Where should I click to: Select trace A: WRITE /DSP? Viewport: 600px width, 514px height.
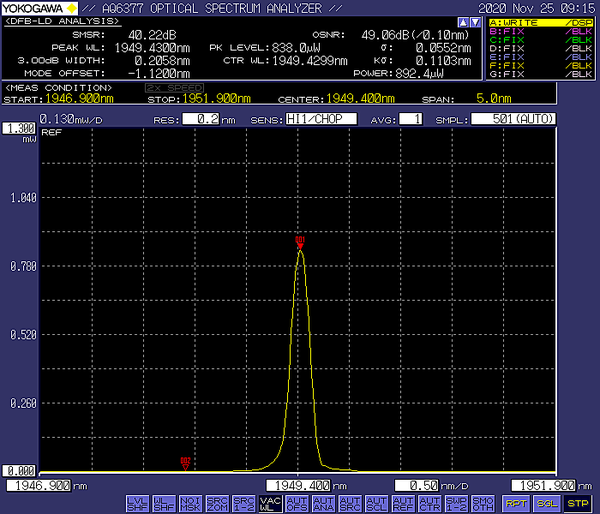click(539, 21)
